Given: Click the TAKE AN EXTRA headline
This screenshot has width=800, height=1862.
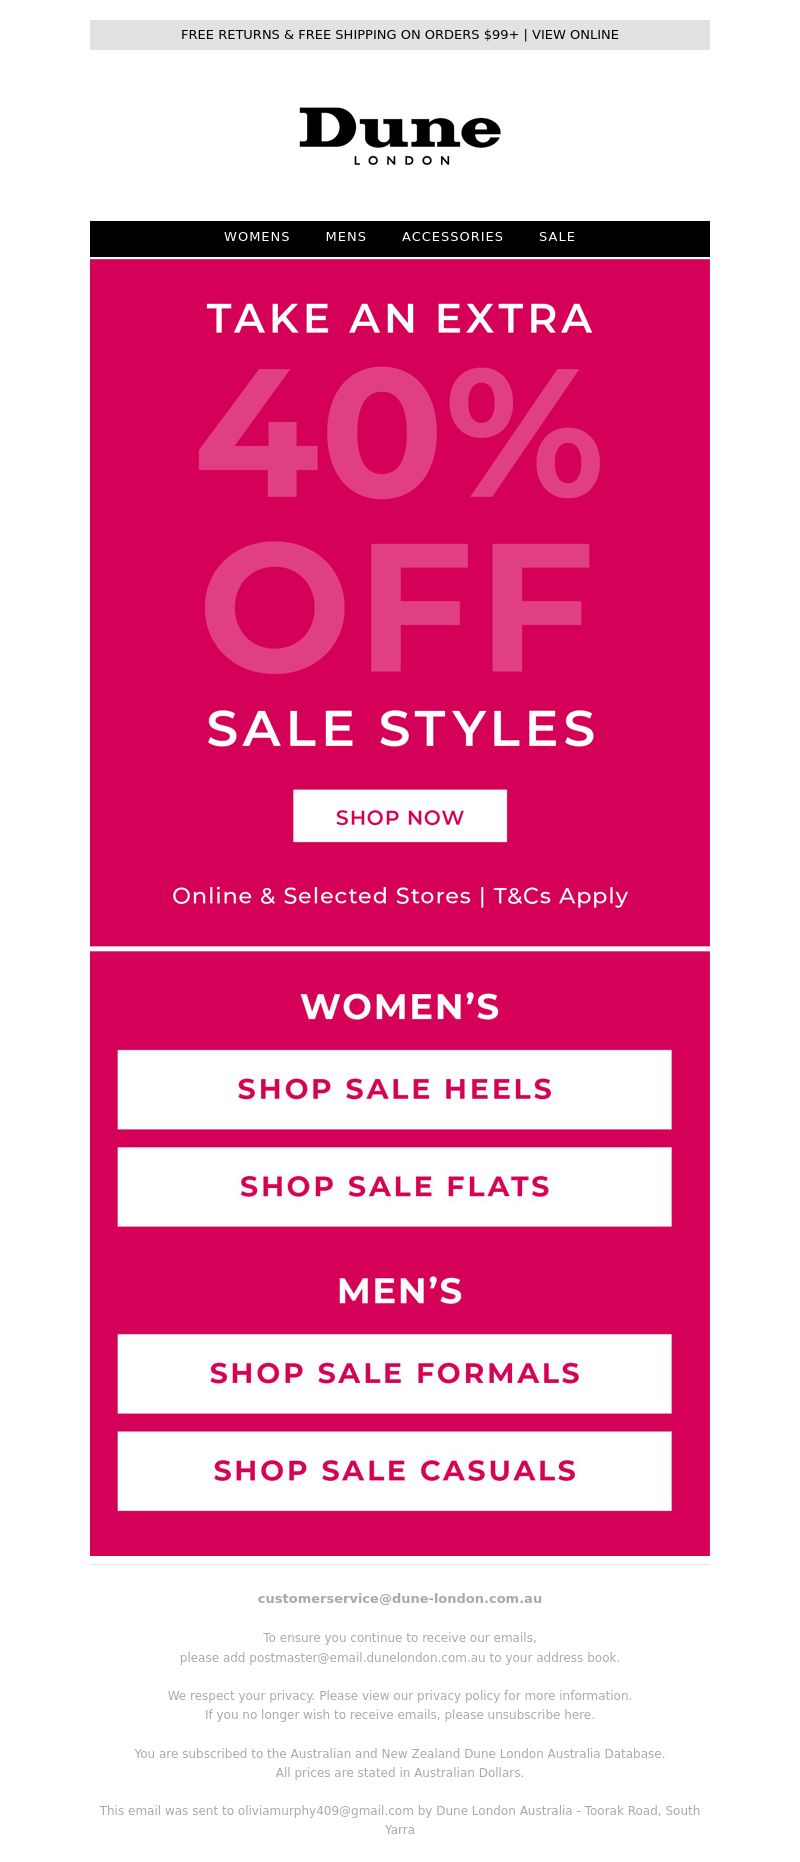Looking at the screenshot, I should point(400,319).
